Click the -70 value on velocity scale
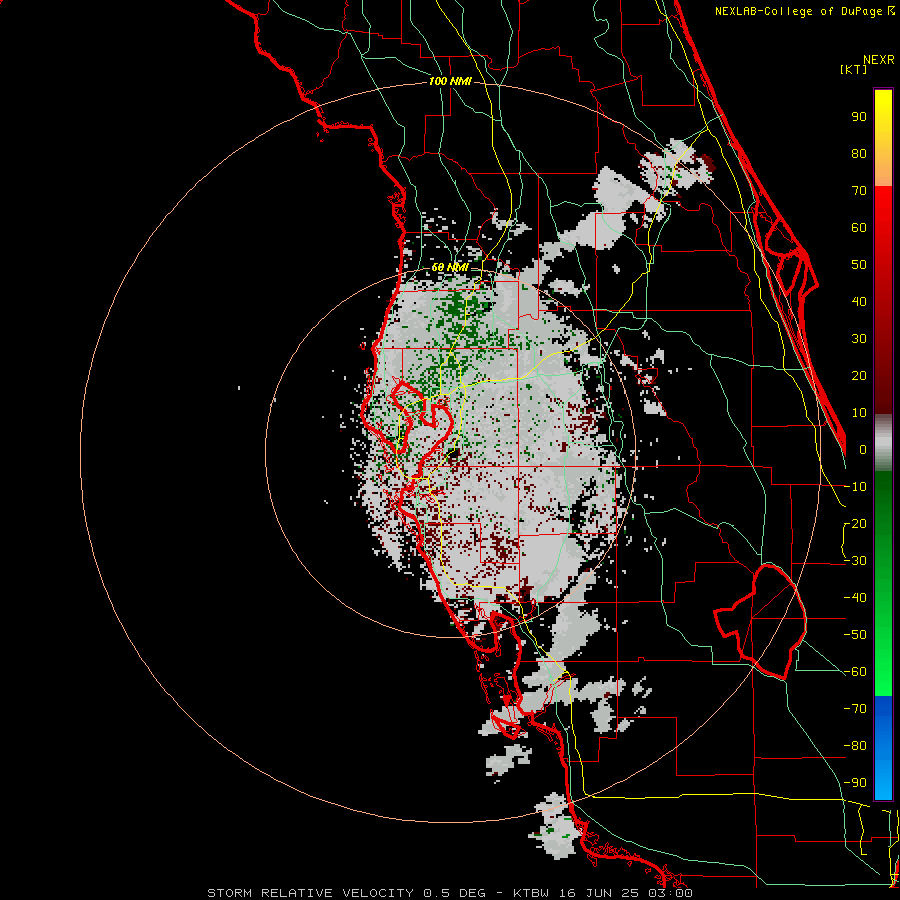 855,709
